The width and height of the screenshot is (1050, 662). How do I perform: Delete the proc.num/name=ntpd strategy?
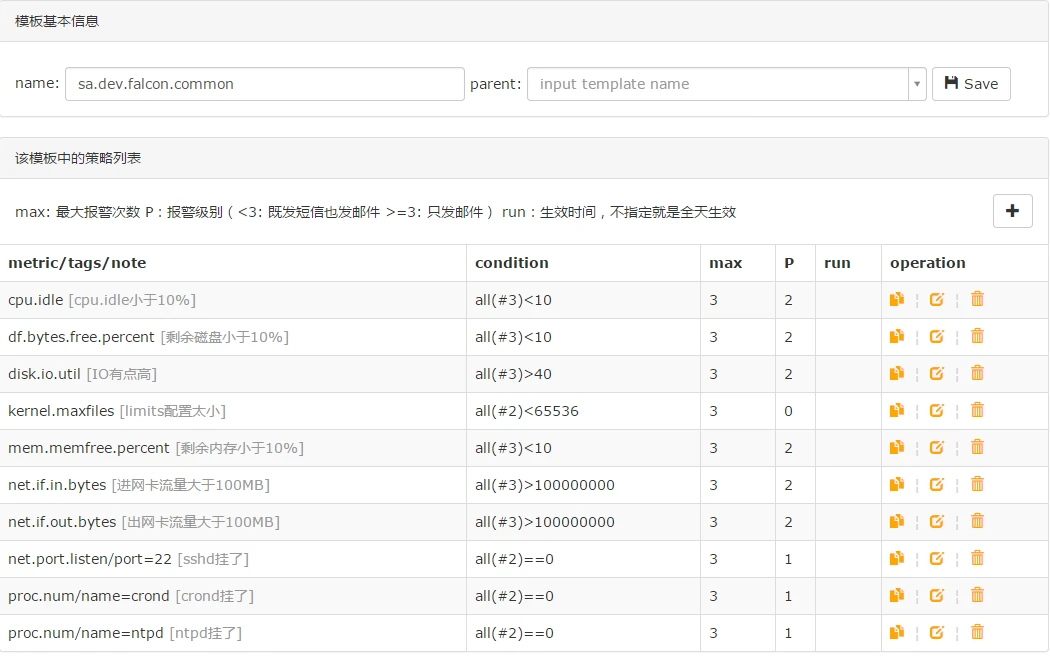pyautogui.click(x=978, y=632)
